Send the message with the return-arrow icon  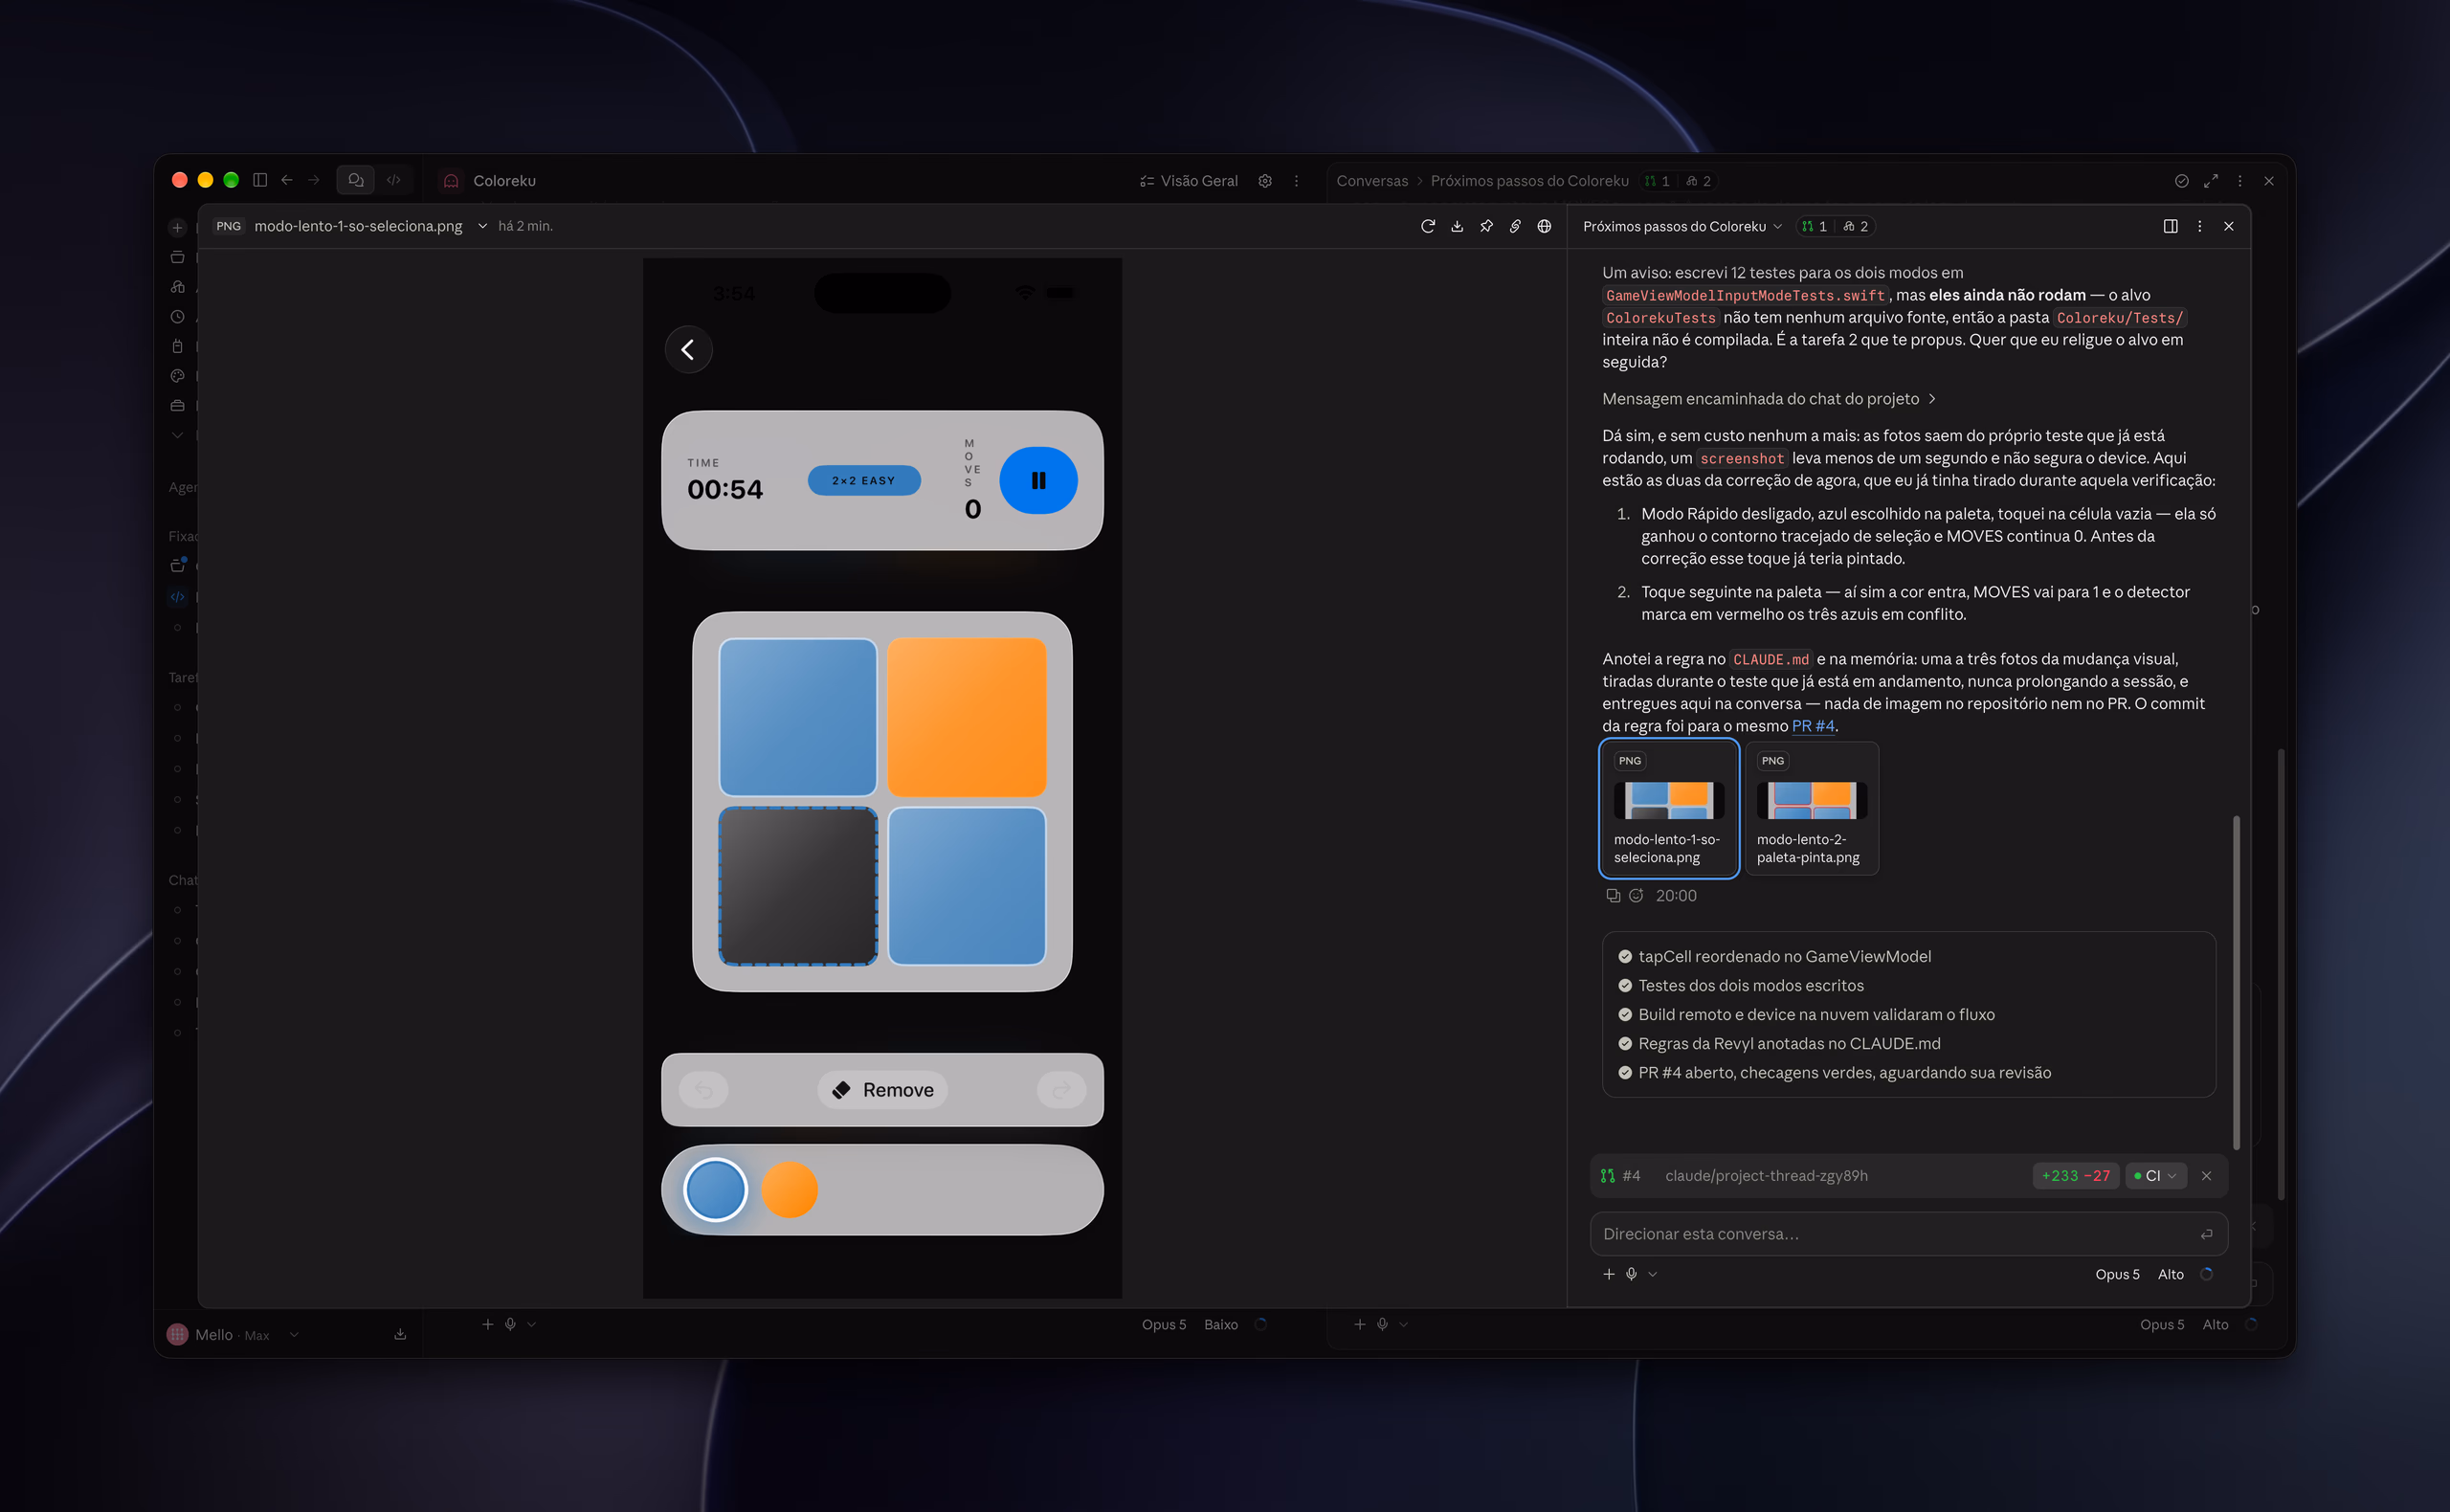coord(2206,1234)
